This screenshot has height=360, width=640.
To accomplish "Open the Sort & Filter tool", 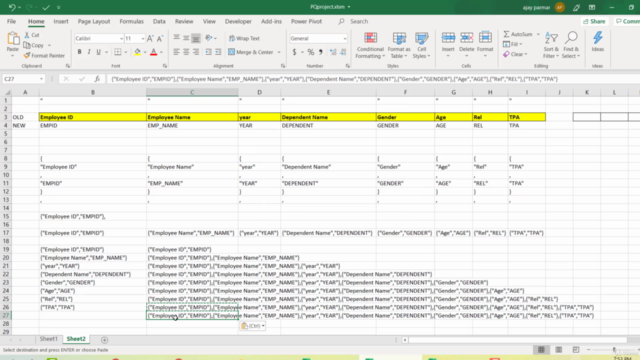I will (551, 45).
